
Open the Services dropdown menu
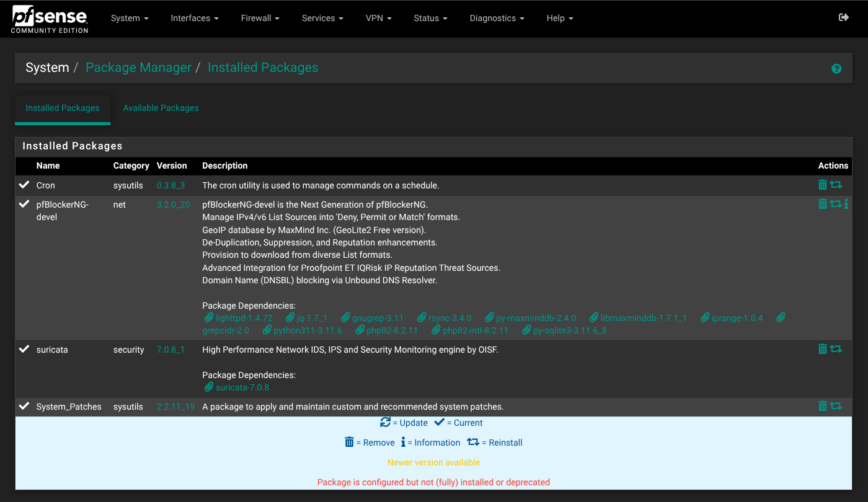pos(322,18)
